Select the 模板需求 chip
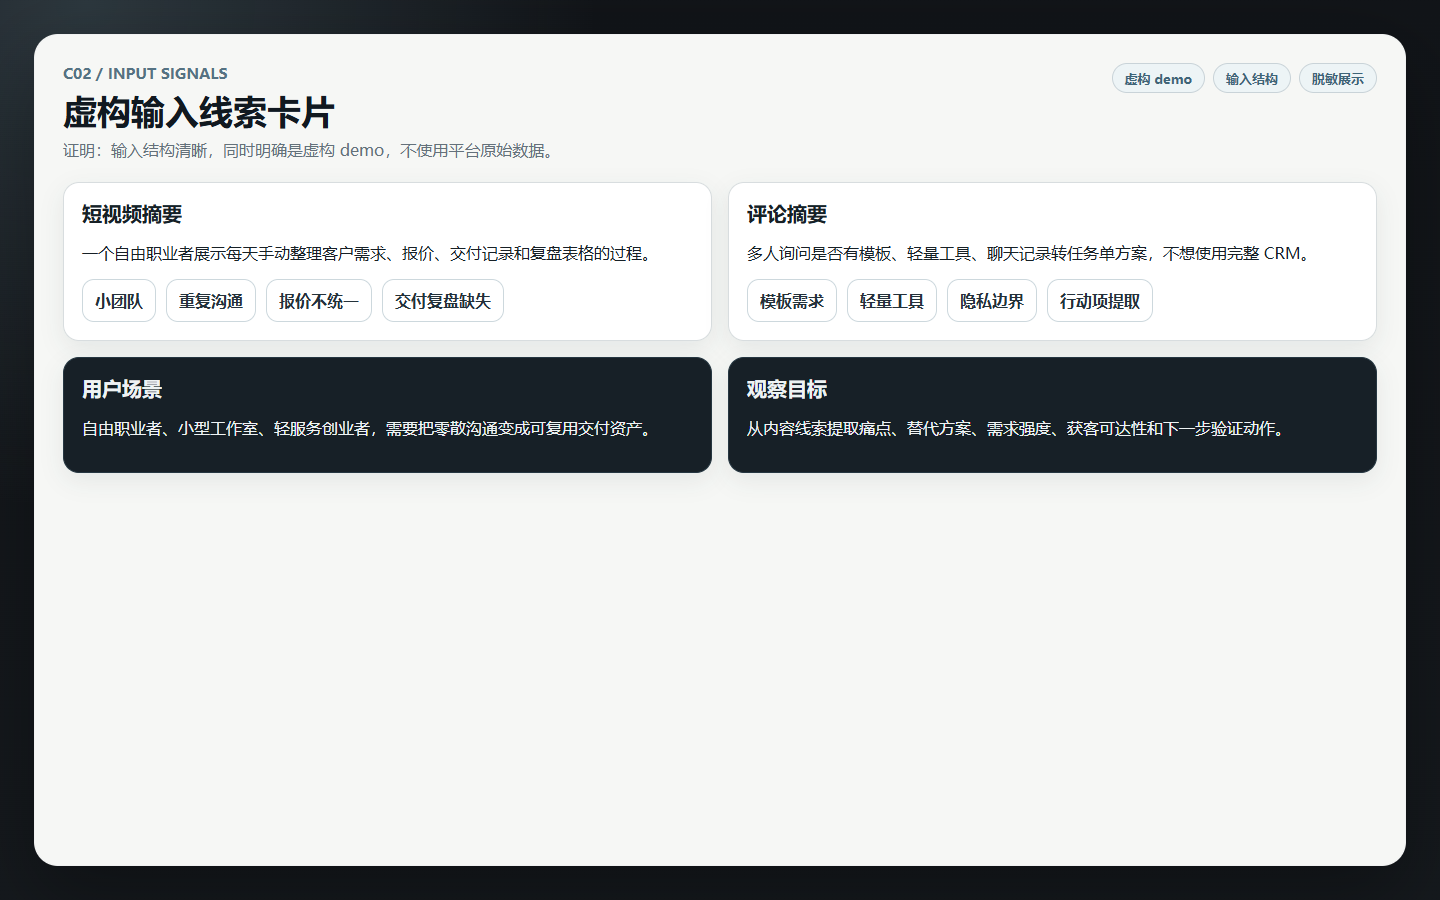Image resolution: width=1440 pixels, height=900 pixels. (792, 301)
